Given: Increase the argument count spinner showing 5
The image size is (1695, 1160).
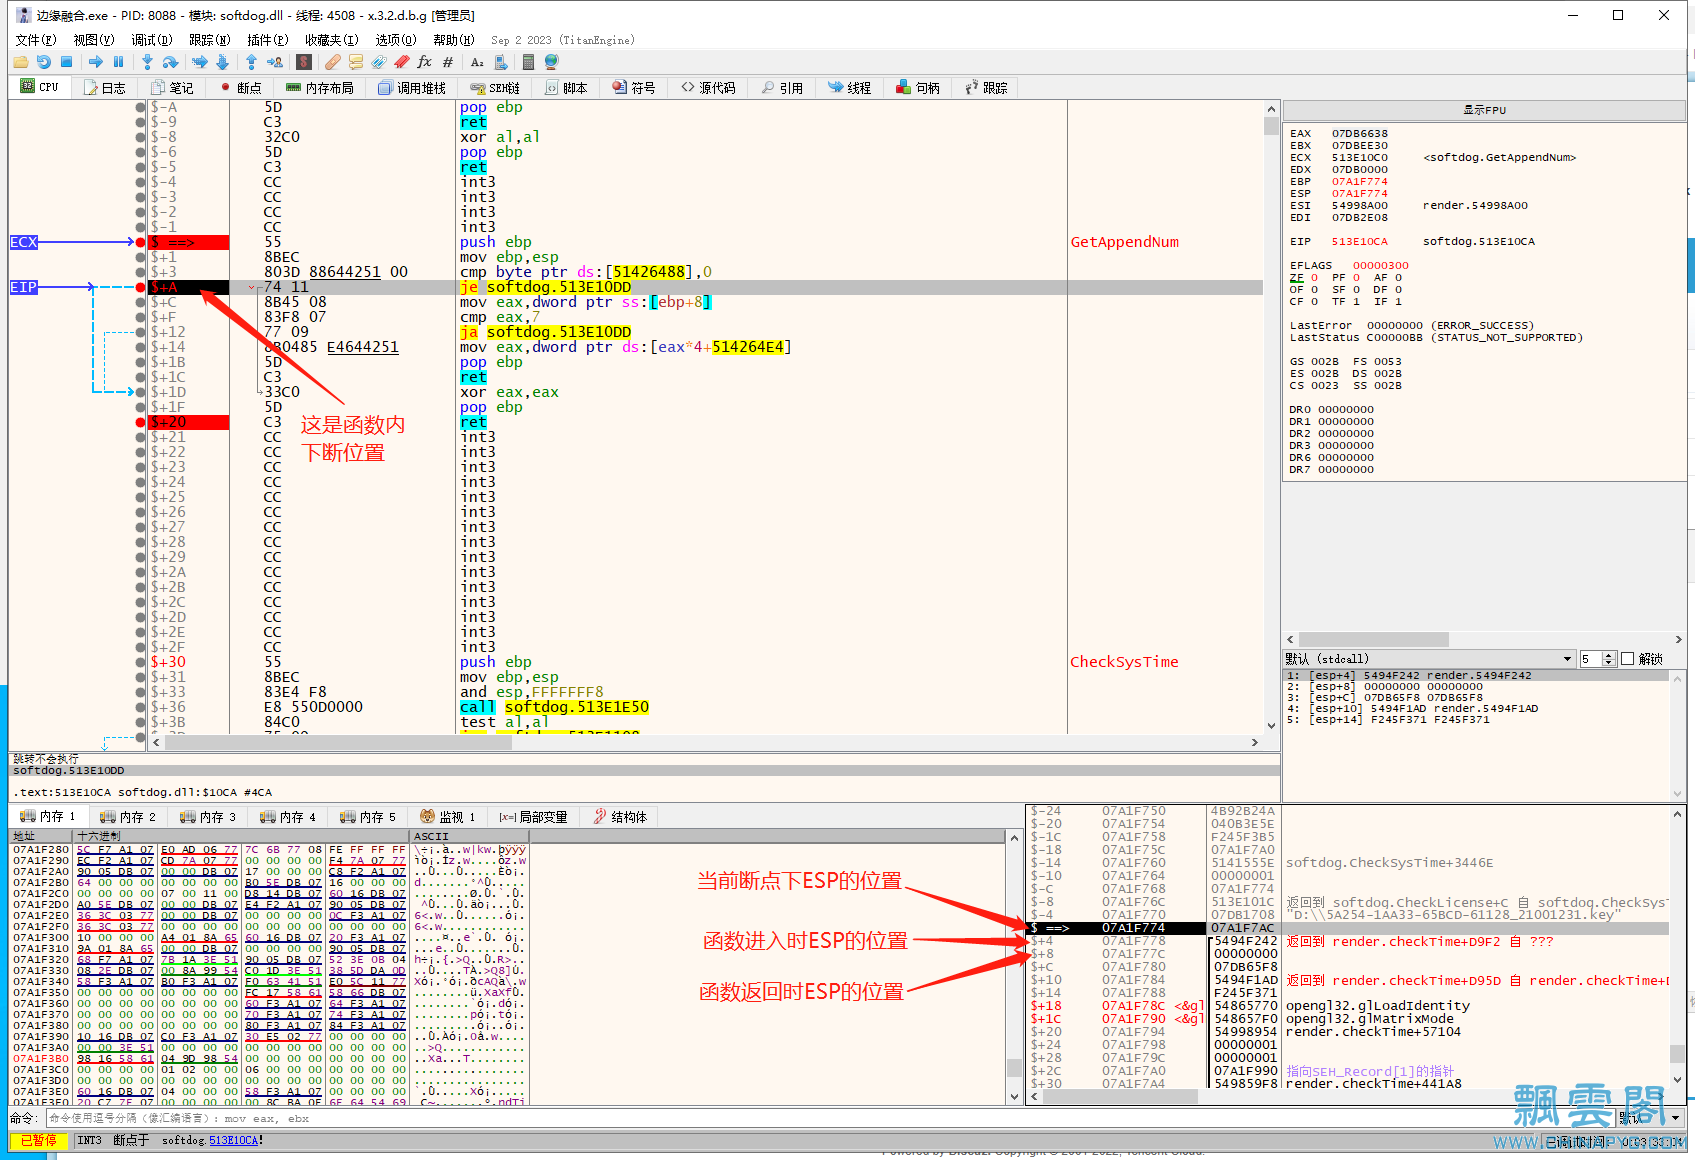Looking at the screenshot, I should pyautogui.click(x=1609, y=655).
